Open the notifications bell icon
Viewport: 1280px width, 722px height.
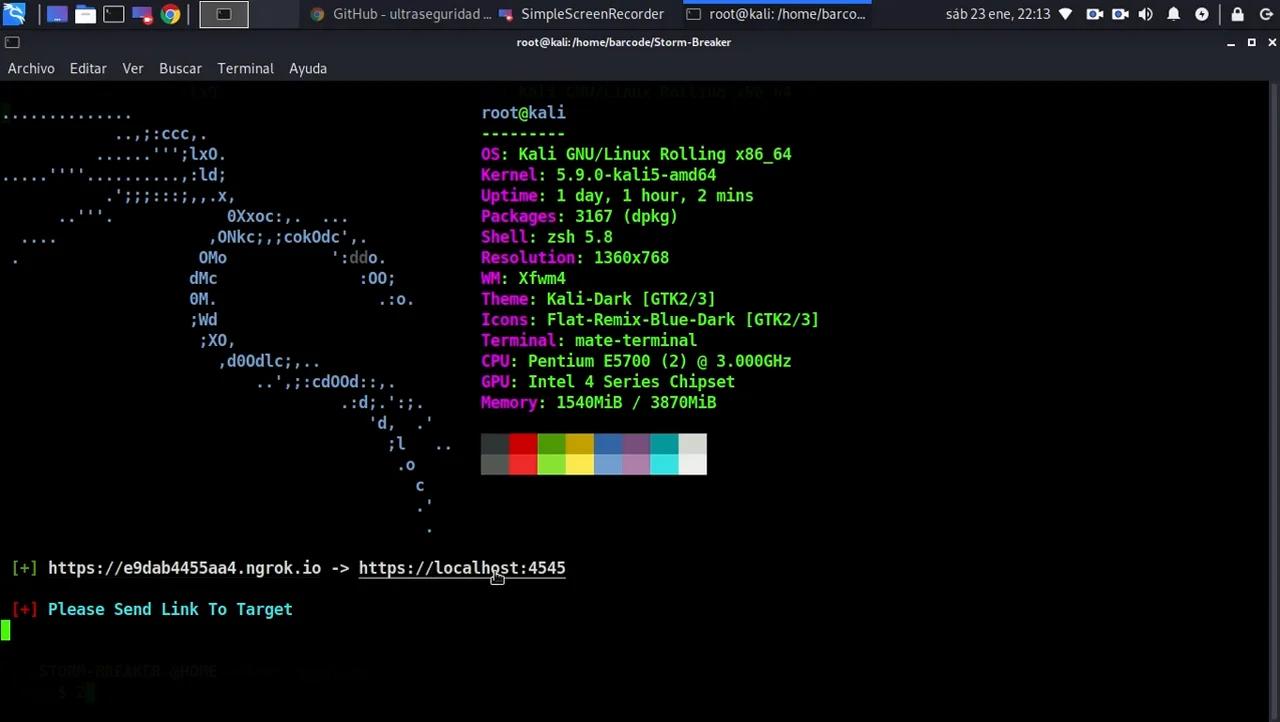coord(1174,14)
